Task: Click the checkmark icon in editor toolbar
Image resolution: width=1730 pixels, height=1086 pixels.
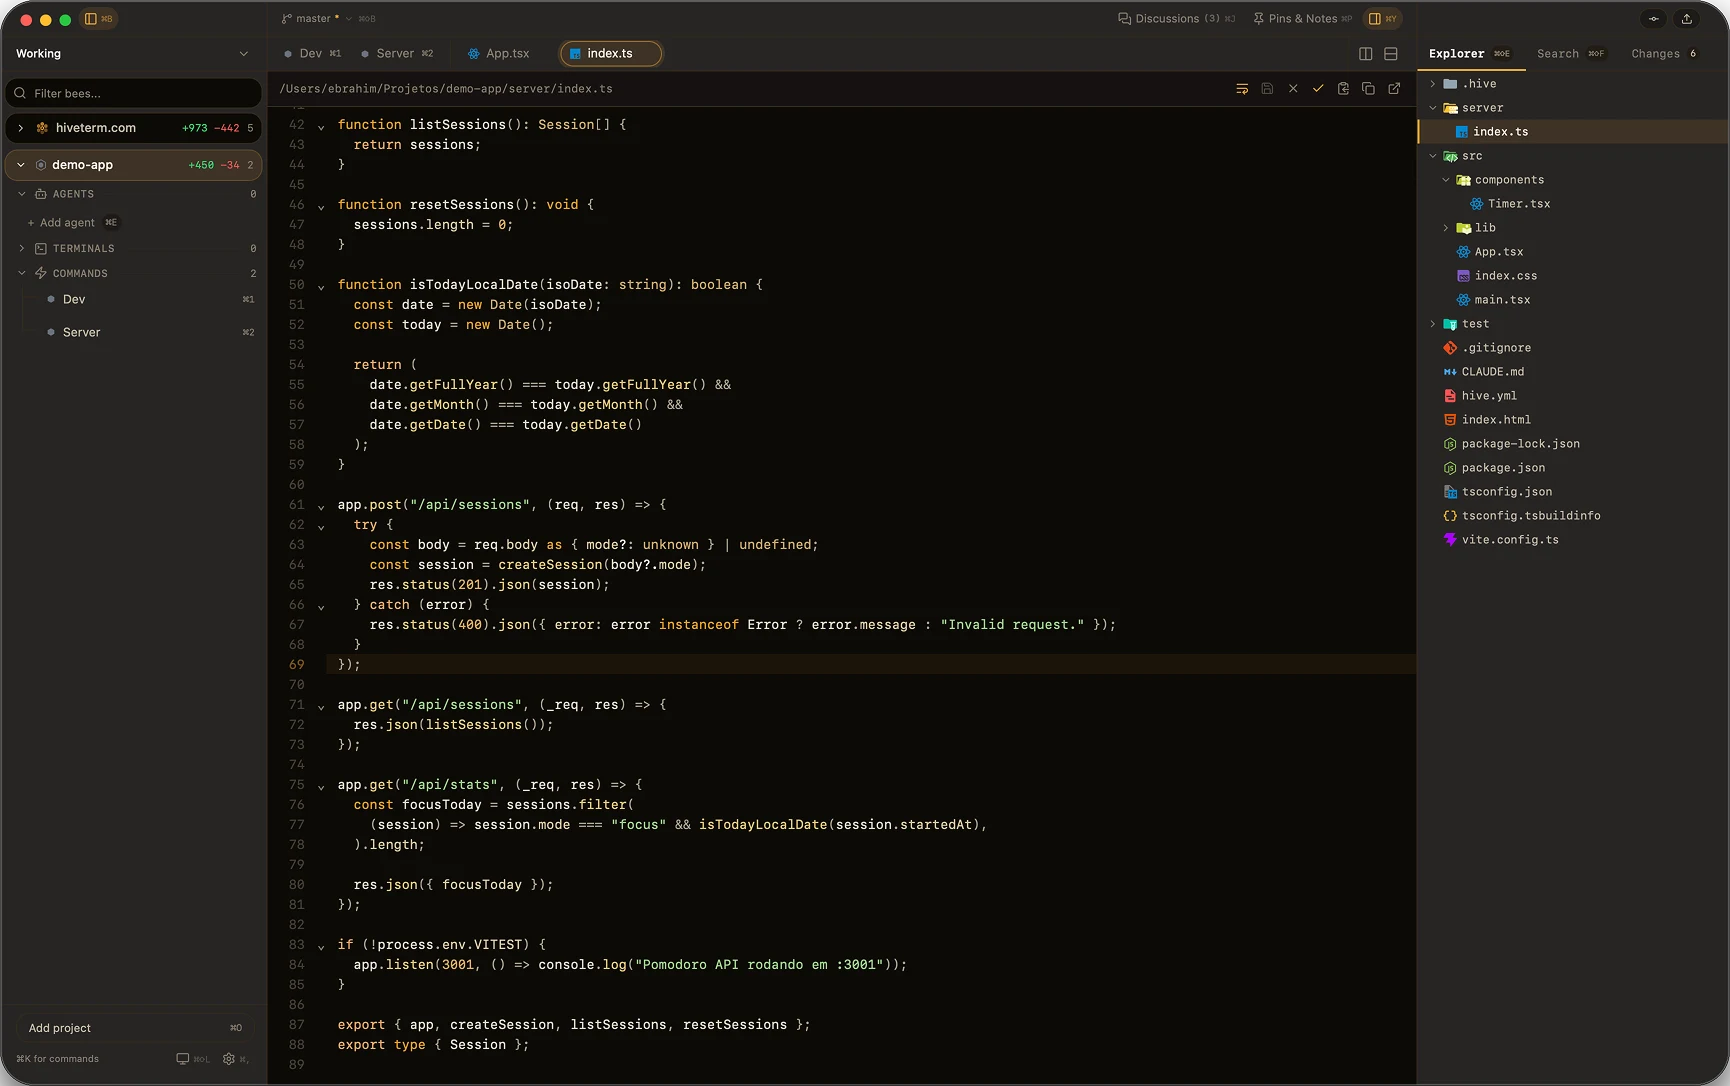Action: [1318, 89]
